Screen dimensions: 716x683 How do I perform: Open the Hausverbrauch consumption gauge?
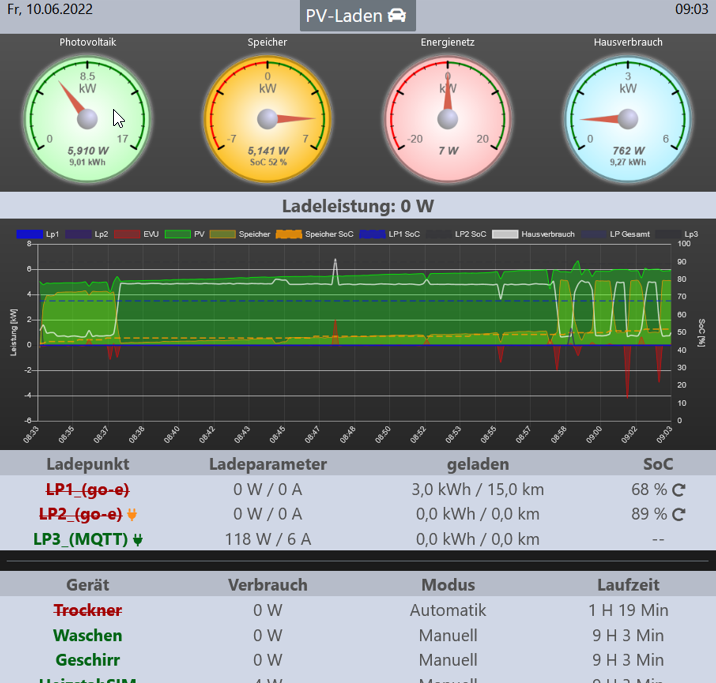coord(627,119)
